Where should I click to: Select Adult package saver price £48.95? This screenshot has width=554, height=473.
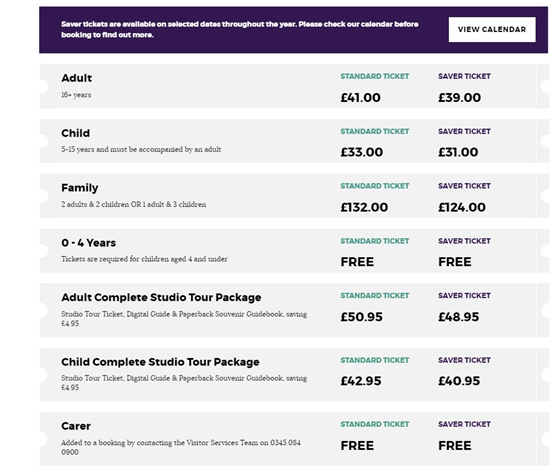pos(459,317)
